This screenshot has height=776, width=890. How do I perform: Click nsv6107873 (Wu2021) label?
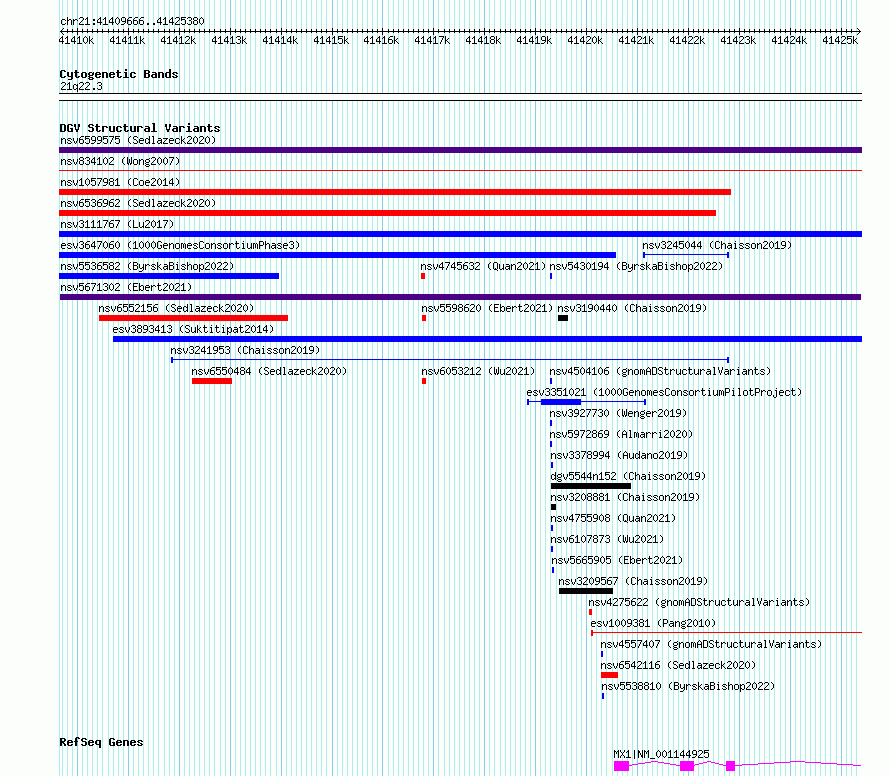click(607, 539)
